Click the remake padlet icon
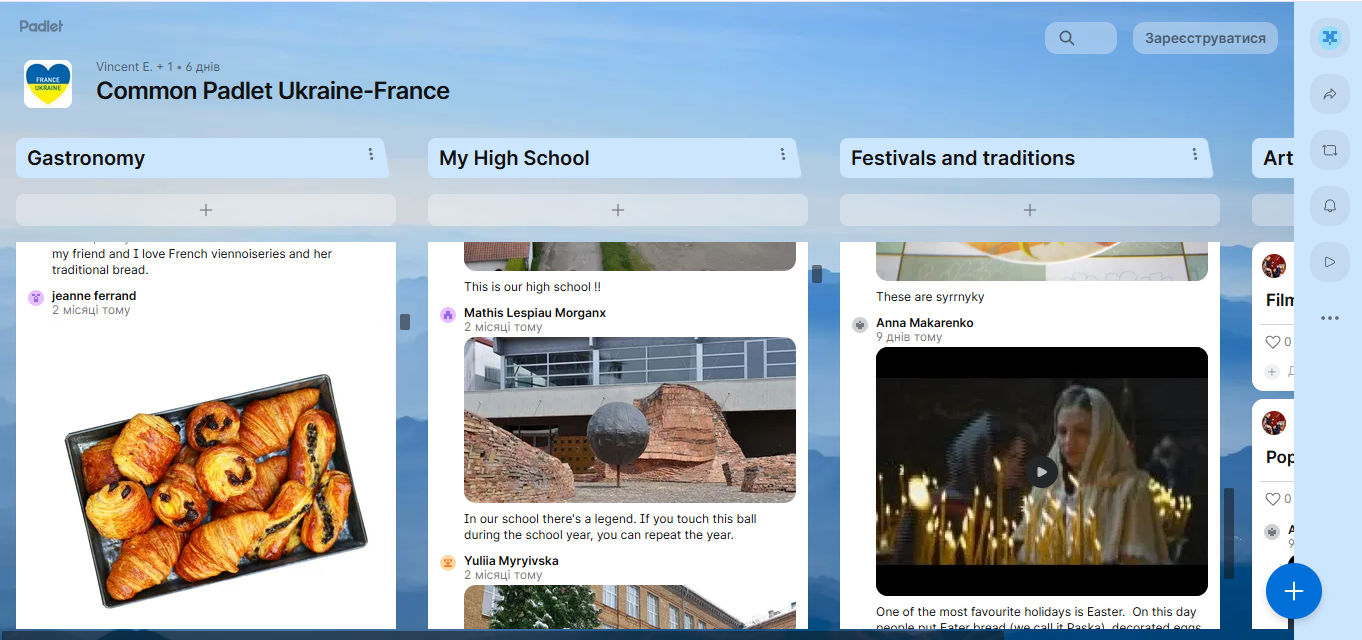Image resolution: width=1362 pixels, height=640 pixels. pos(1329,150)
